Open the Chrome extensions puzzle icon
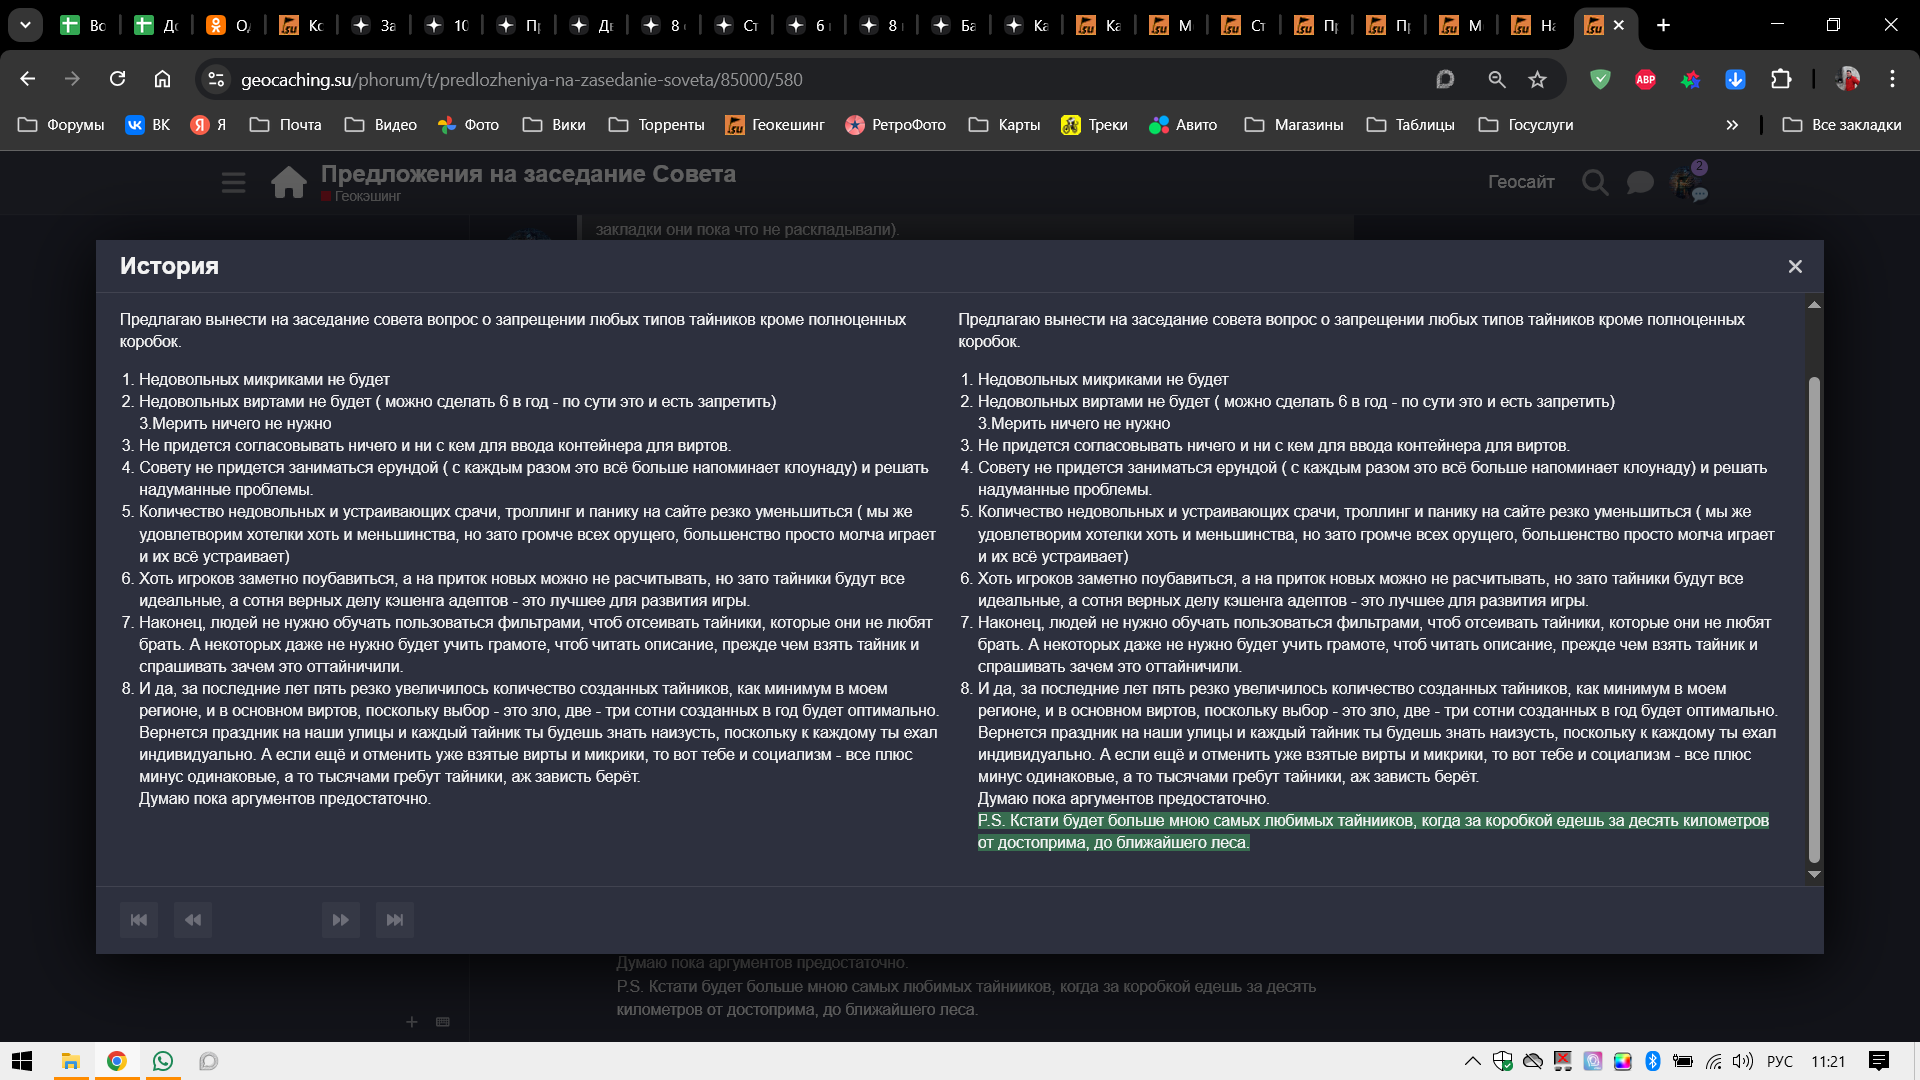Viewport: 1920px width, 1080px height. 1781,79
